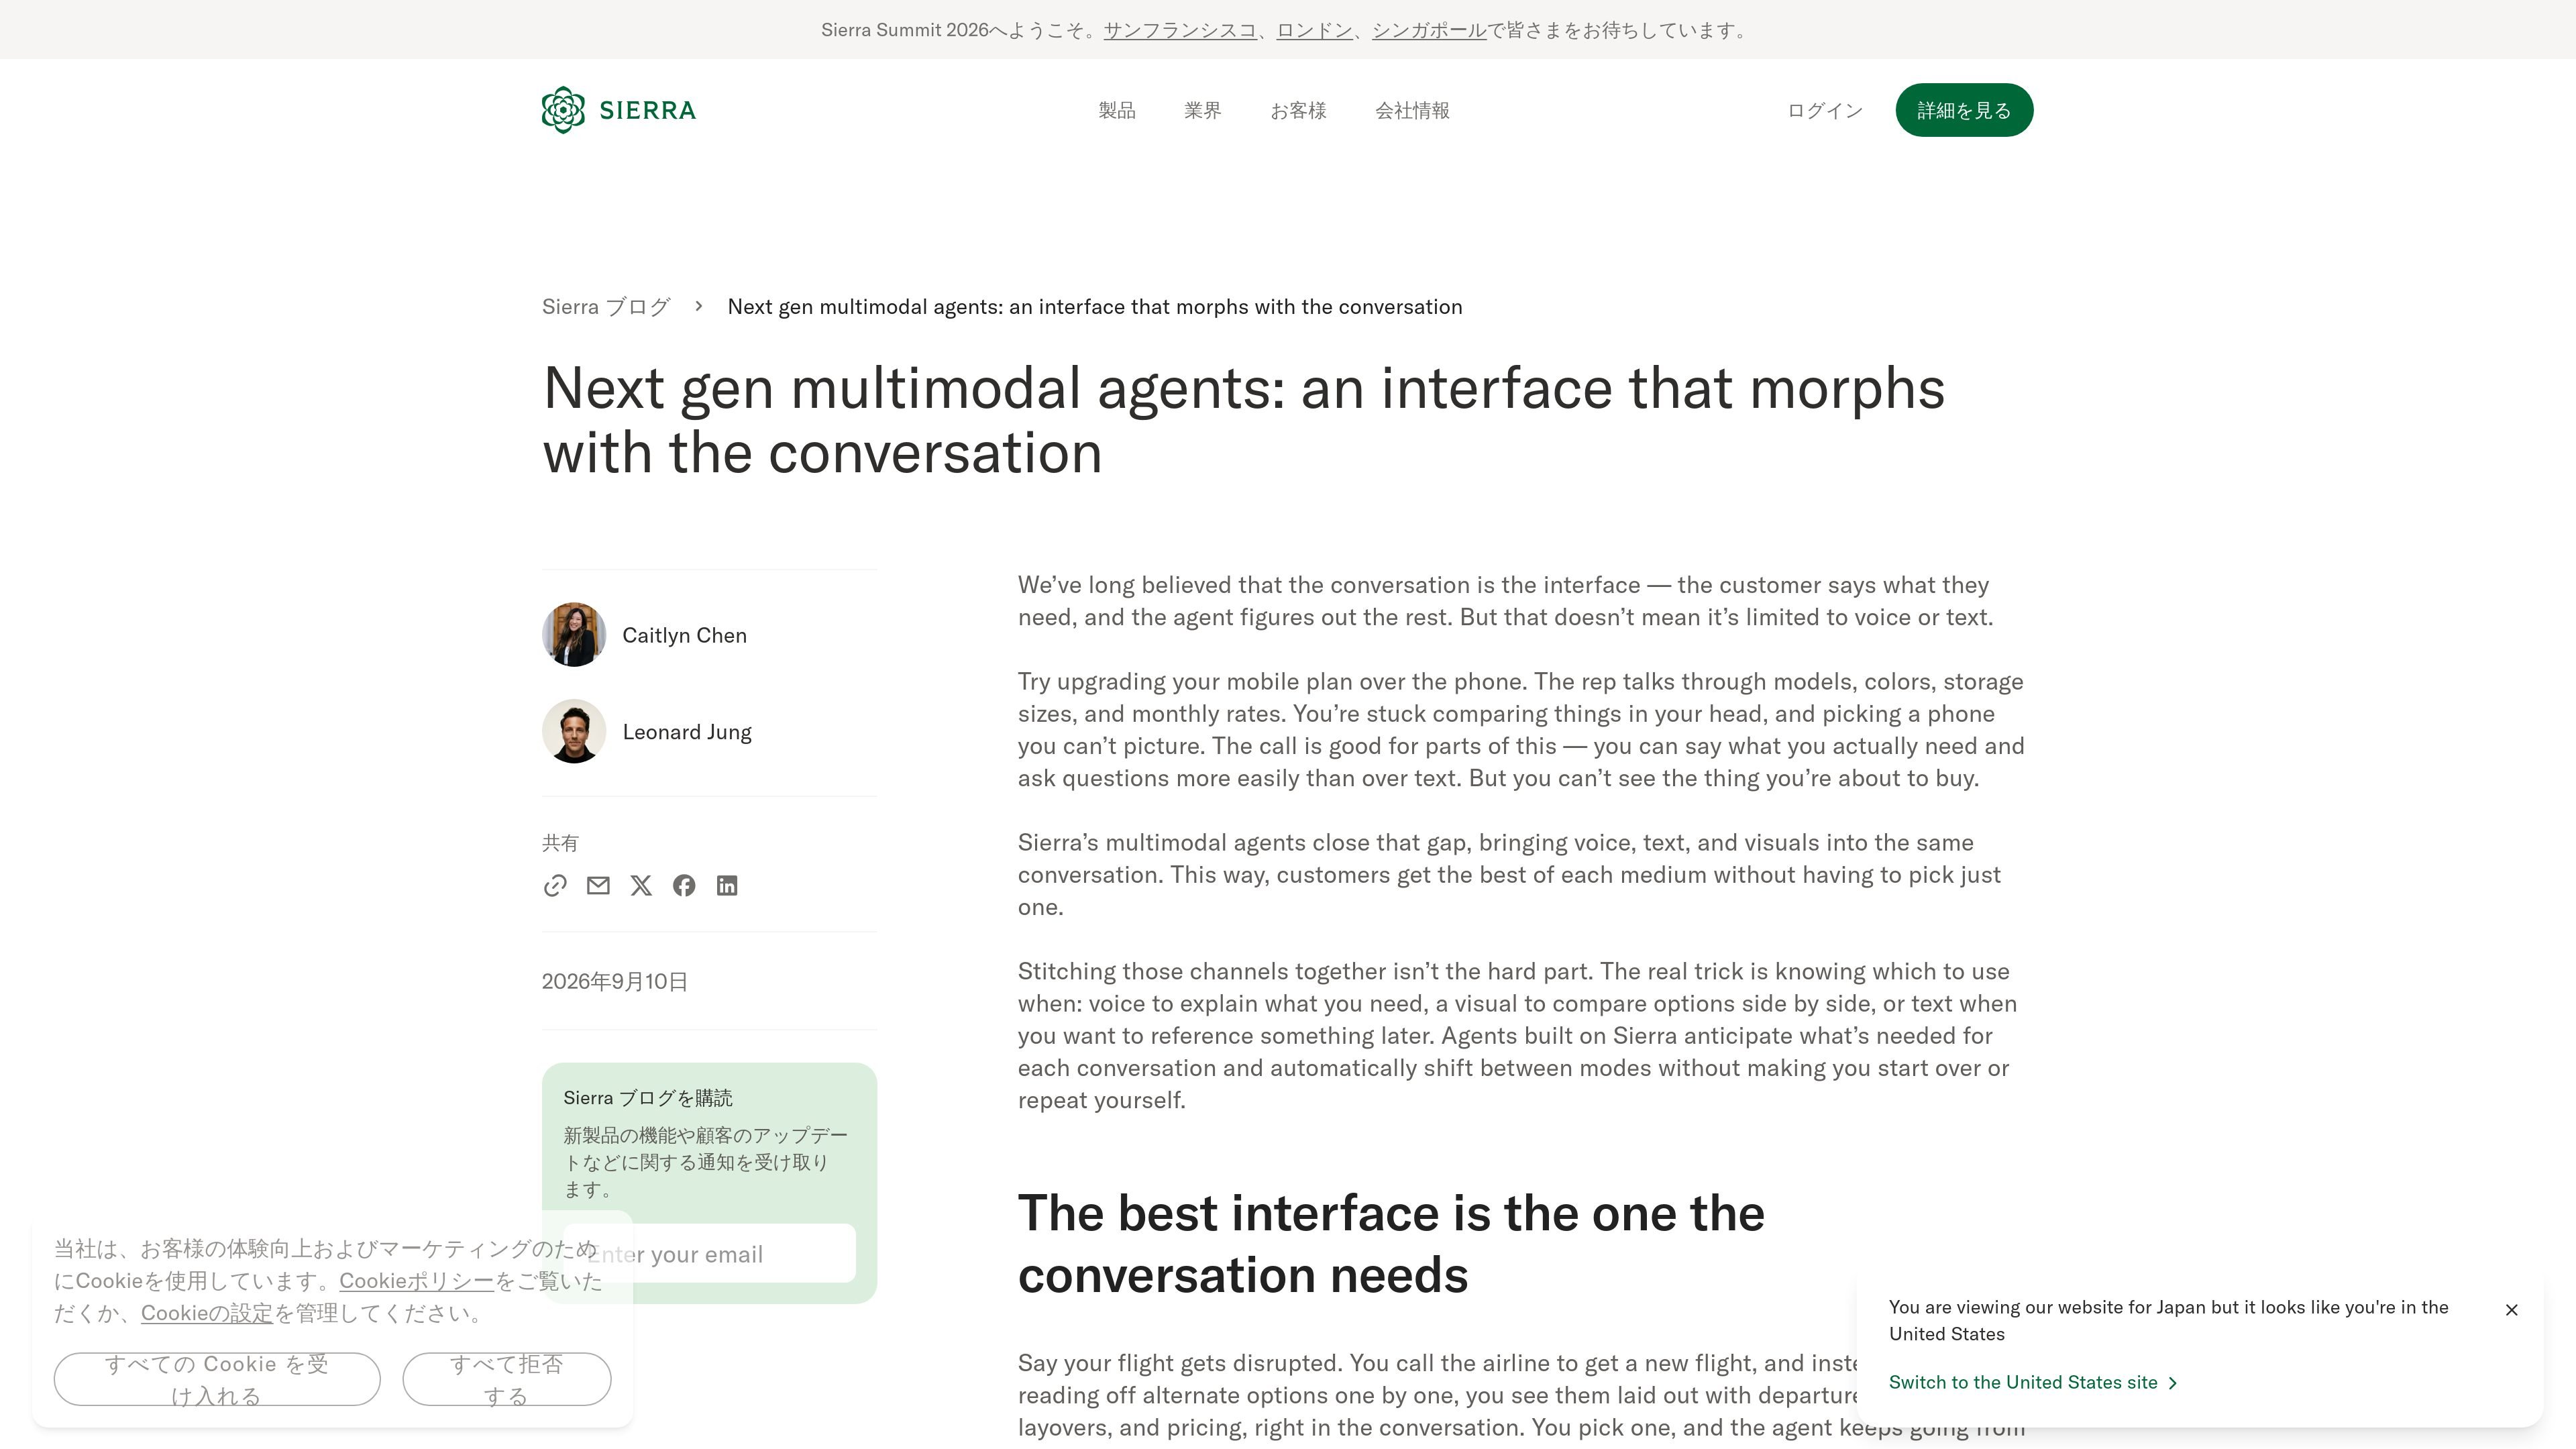The width and height of the screenshot is (2576, 1449).
Task: Share the article by email icon
Action: pyautogui.click(x=598, y=886)
